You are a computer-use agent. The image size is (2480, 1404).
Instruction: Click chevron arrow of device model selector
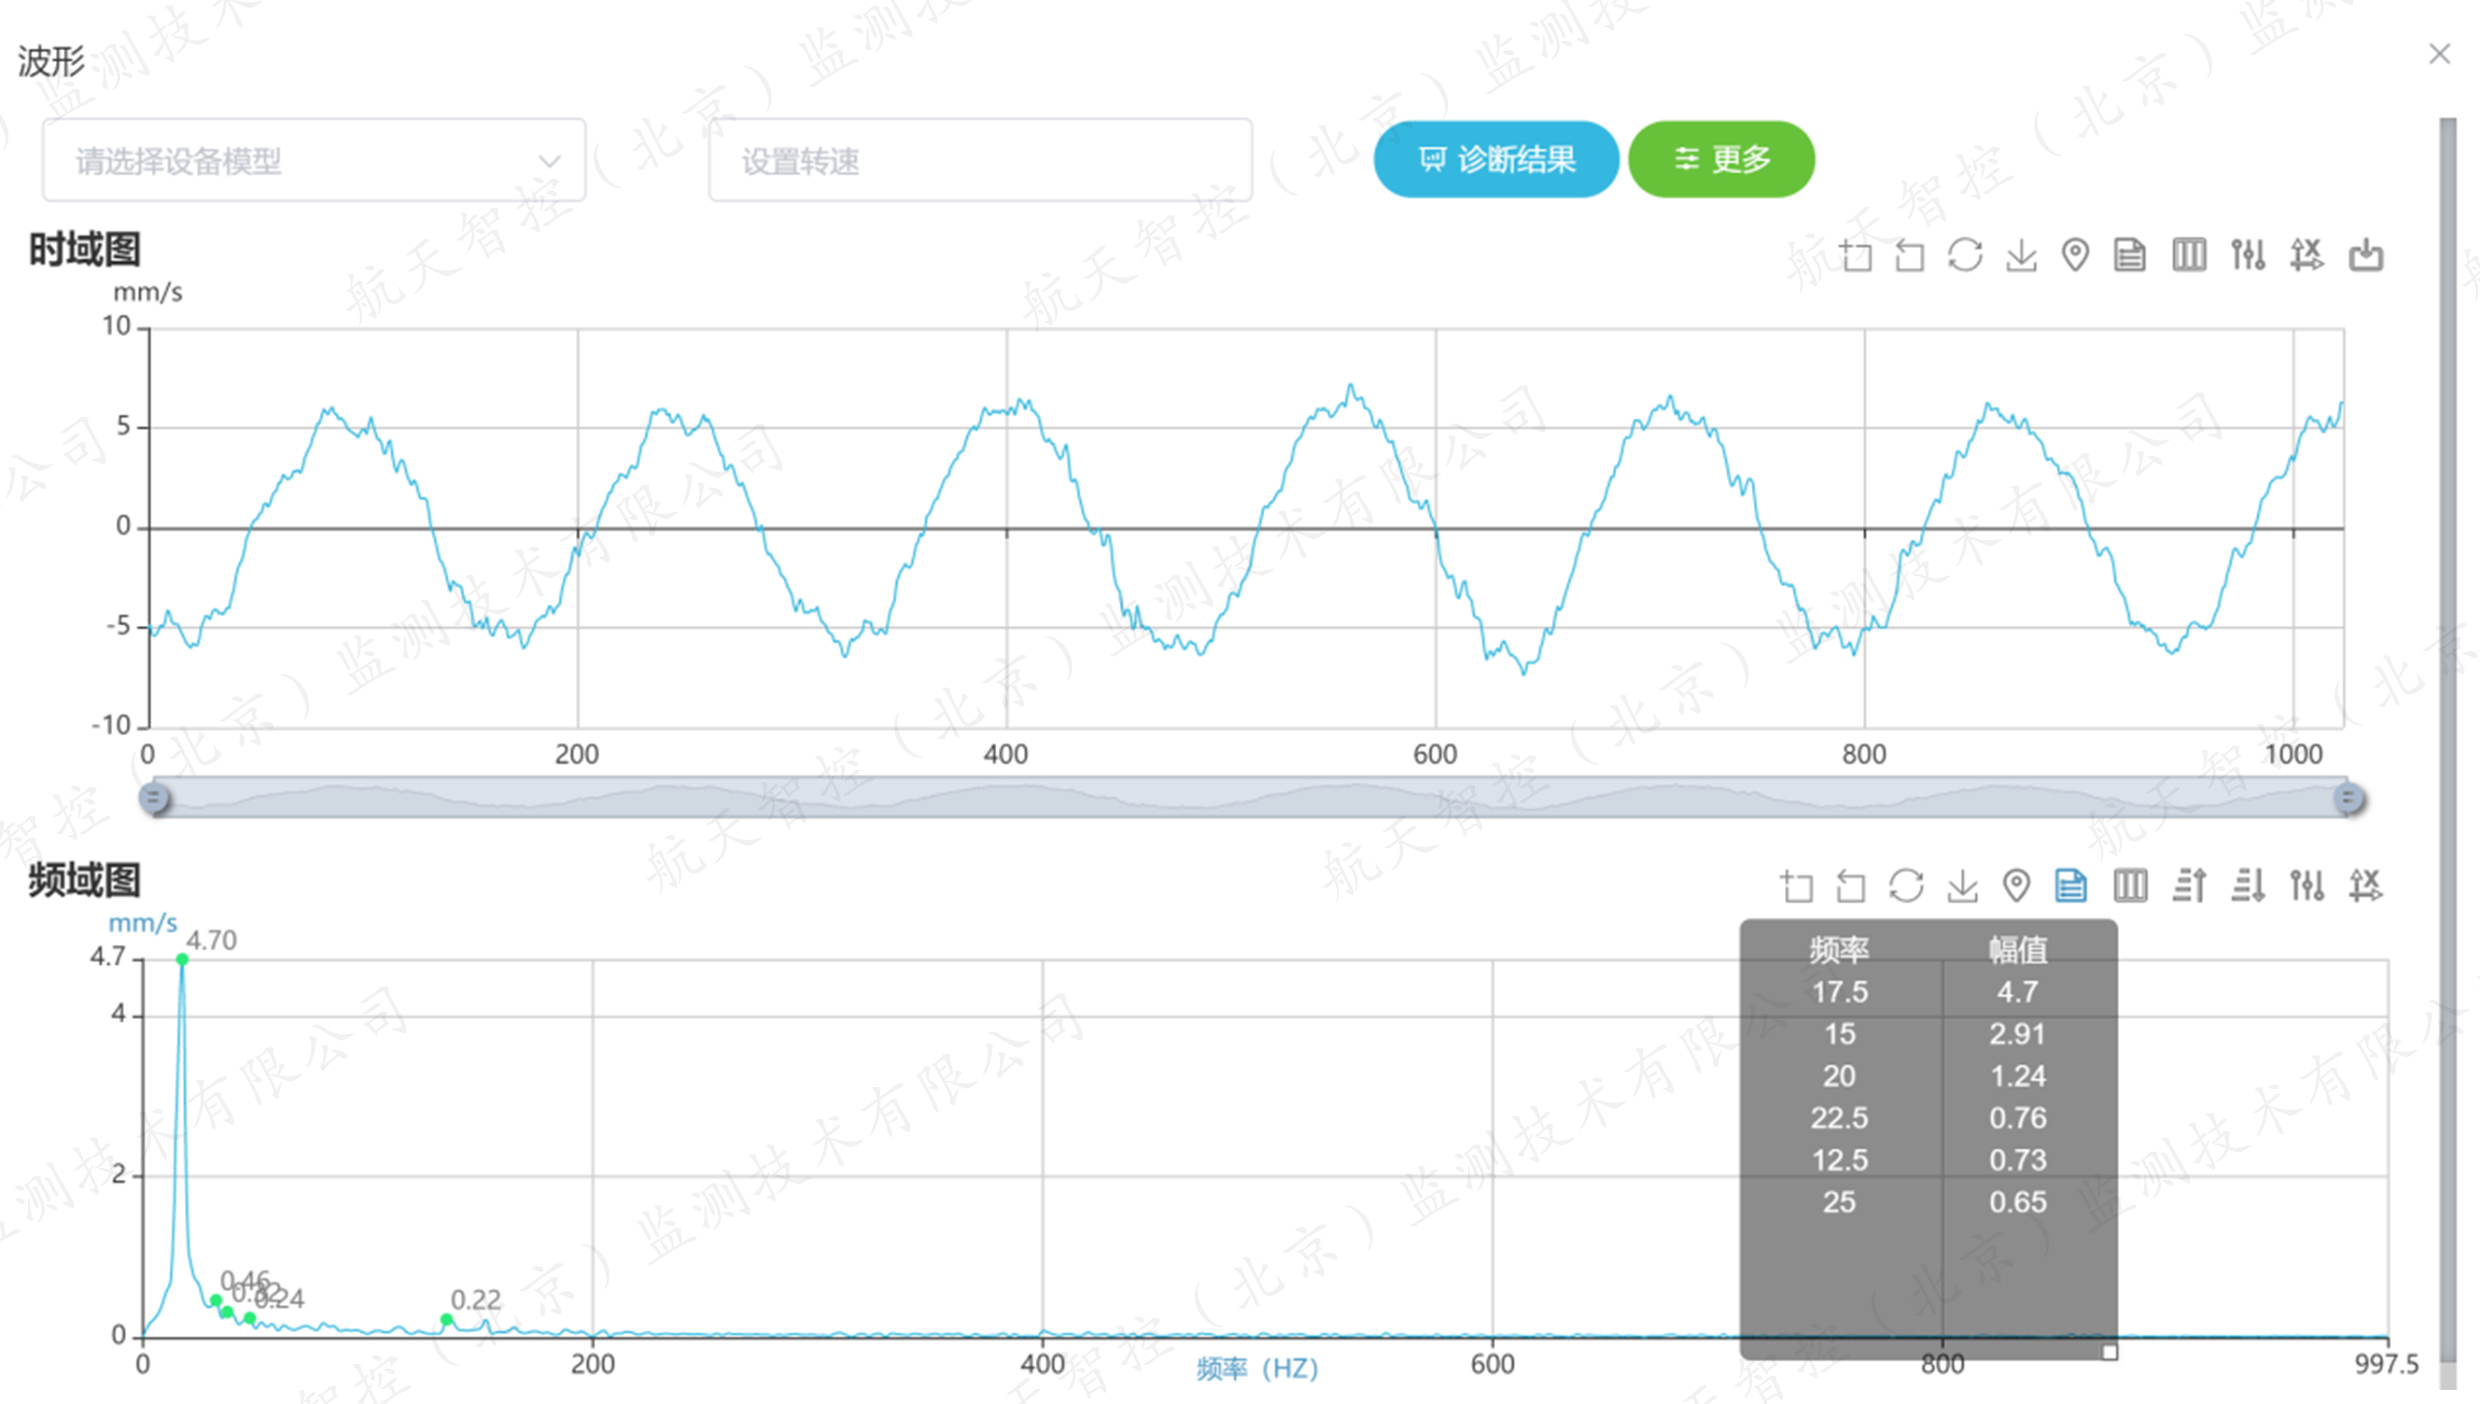[549, 161]
